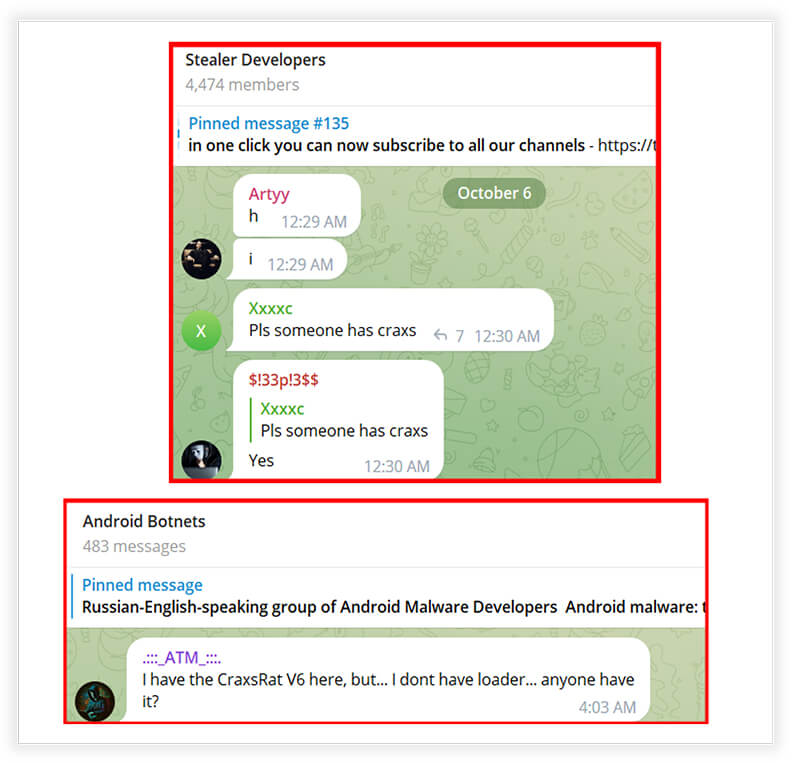The width and height of the screenshot is (792, 763).
Task: Open $!33p!3$$ user avatar picture
Action: [201, 459]
